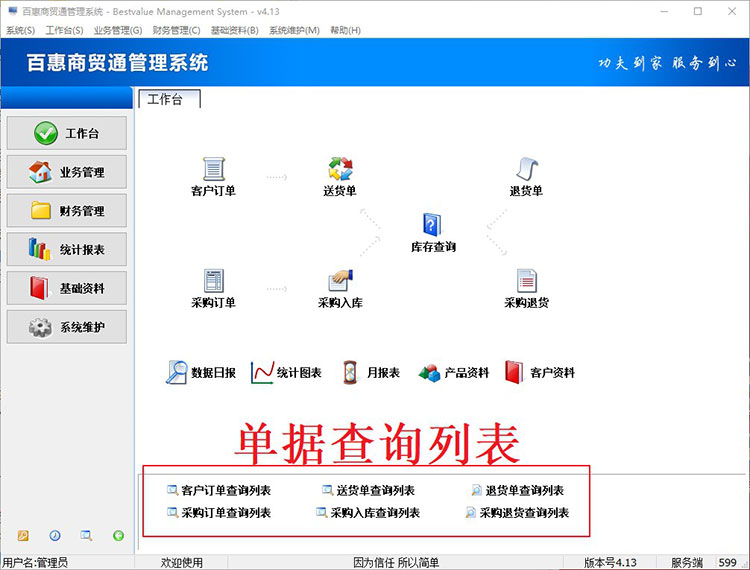Image resolution: width=750 pixels, height=570 pixels.
Task: Open 客户订单查询列表 link
Action: [x=219, y=490]
